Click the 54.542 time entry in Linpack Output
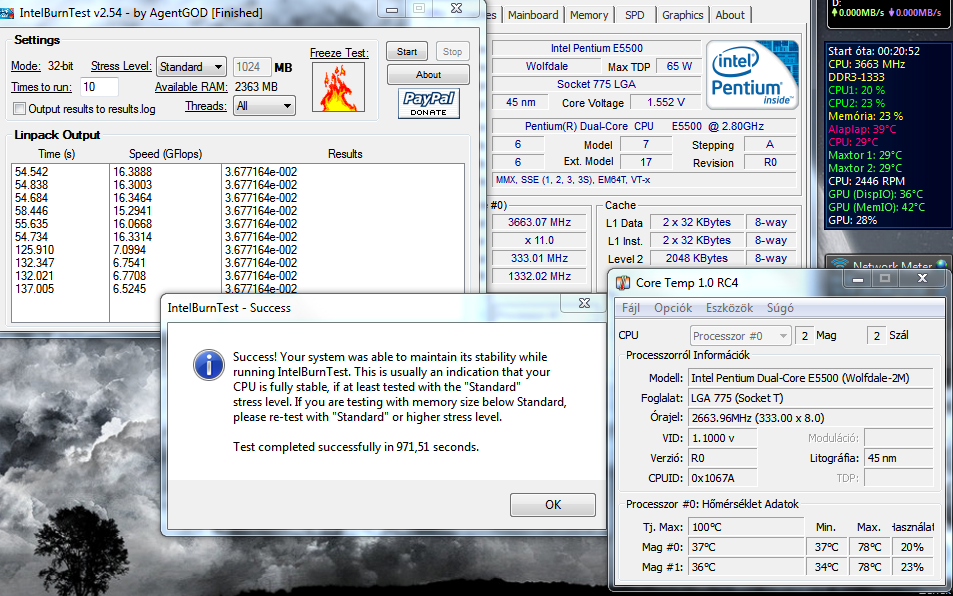Viewport: 953px width, 596px height. 32,172
